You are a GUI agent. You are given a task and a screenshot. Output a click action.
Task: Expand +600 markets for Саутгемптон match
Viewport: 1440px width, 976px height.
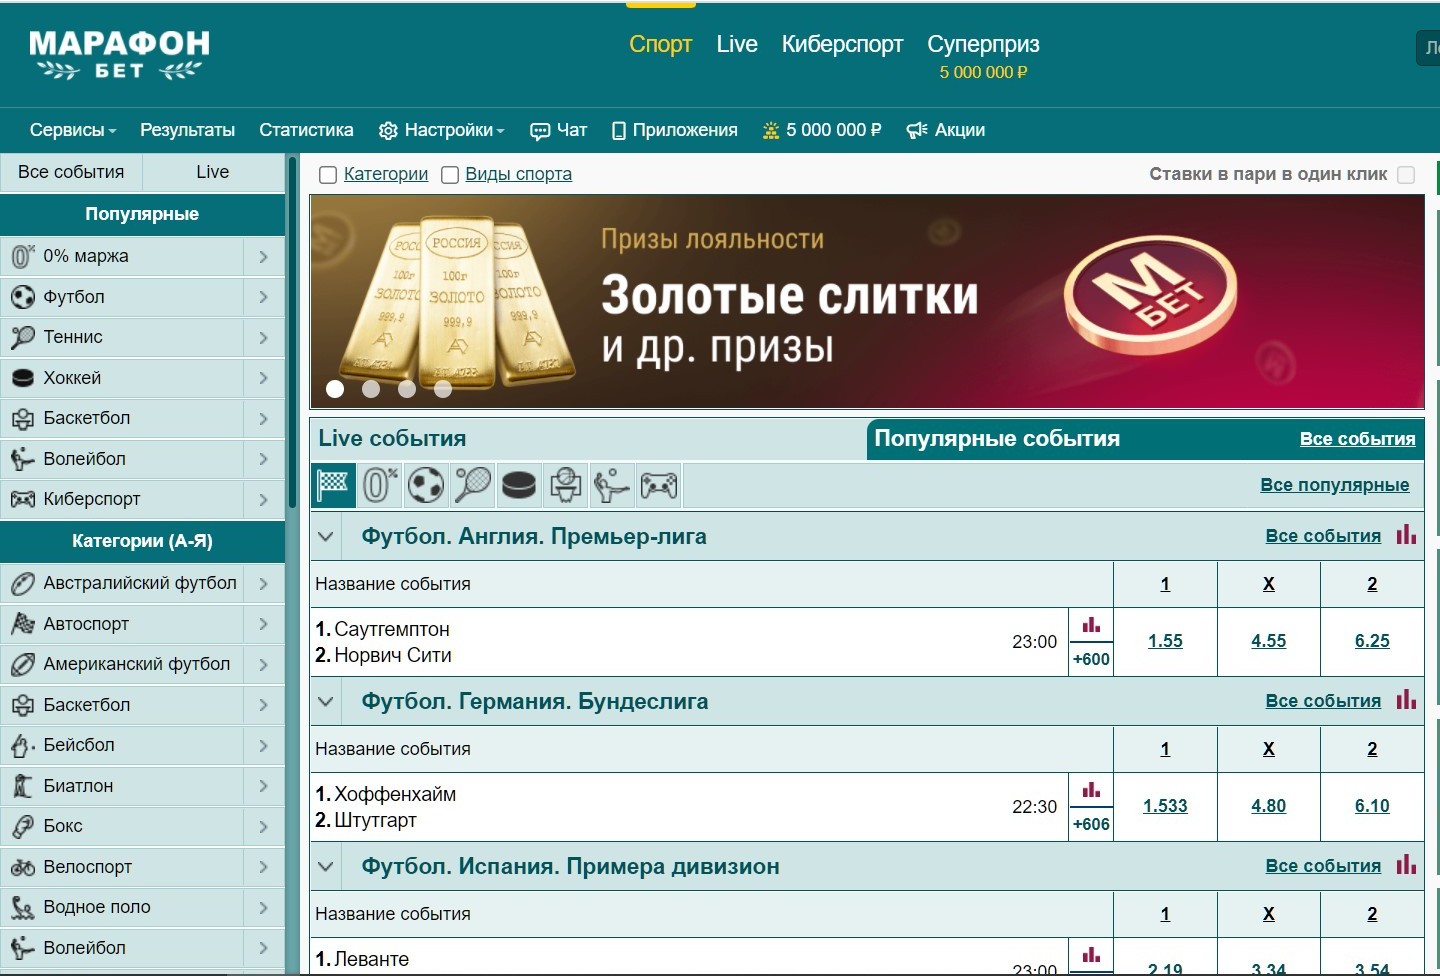(x=1091, y=659)
